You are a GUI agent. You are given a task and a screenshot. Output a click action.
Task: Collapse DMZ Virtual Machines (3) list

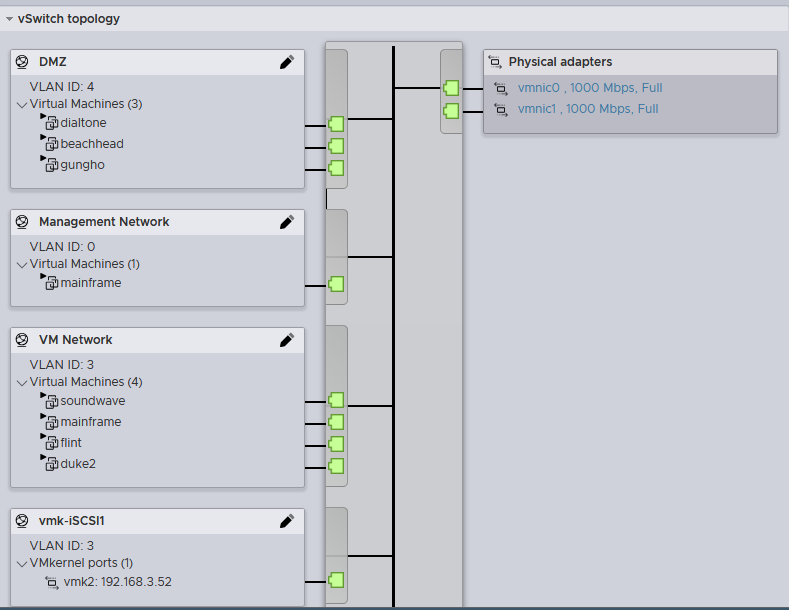tap(22, 105)
